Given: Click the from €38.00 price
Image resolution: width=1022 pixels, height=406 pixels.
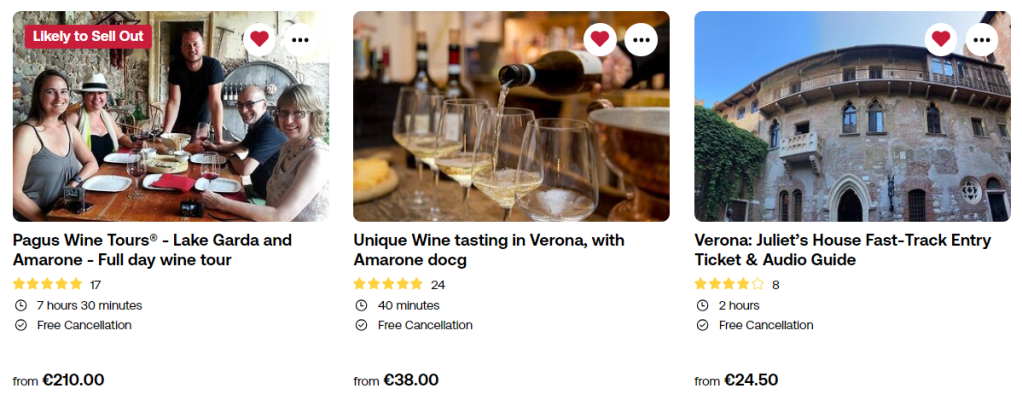Looking at the screenshot, I should coord(396,380).
